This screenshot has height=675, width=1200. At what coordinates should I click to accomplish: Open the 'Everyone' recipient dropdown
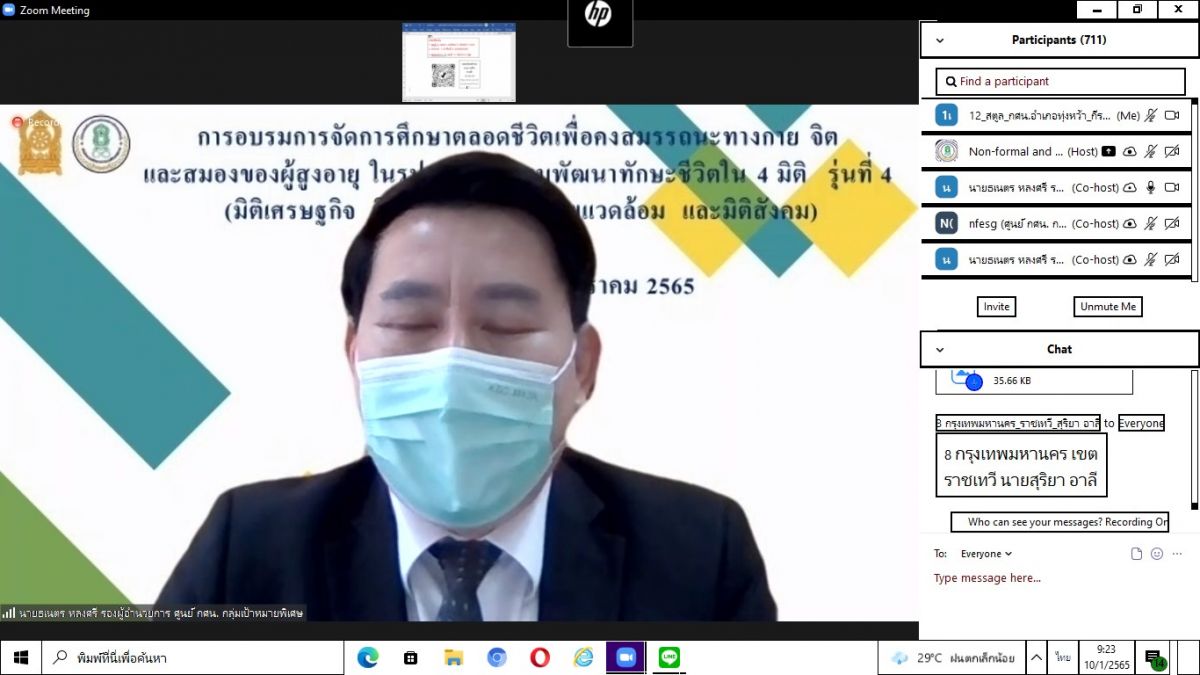(986, 554)
